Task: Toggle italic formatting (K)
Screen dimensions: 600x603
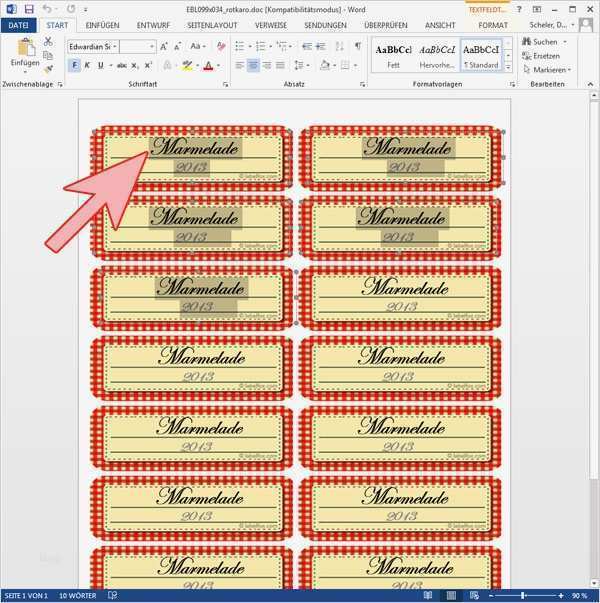Action: (x=87, y=66)
